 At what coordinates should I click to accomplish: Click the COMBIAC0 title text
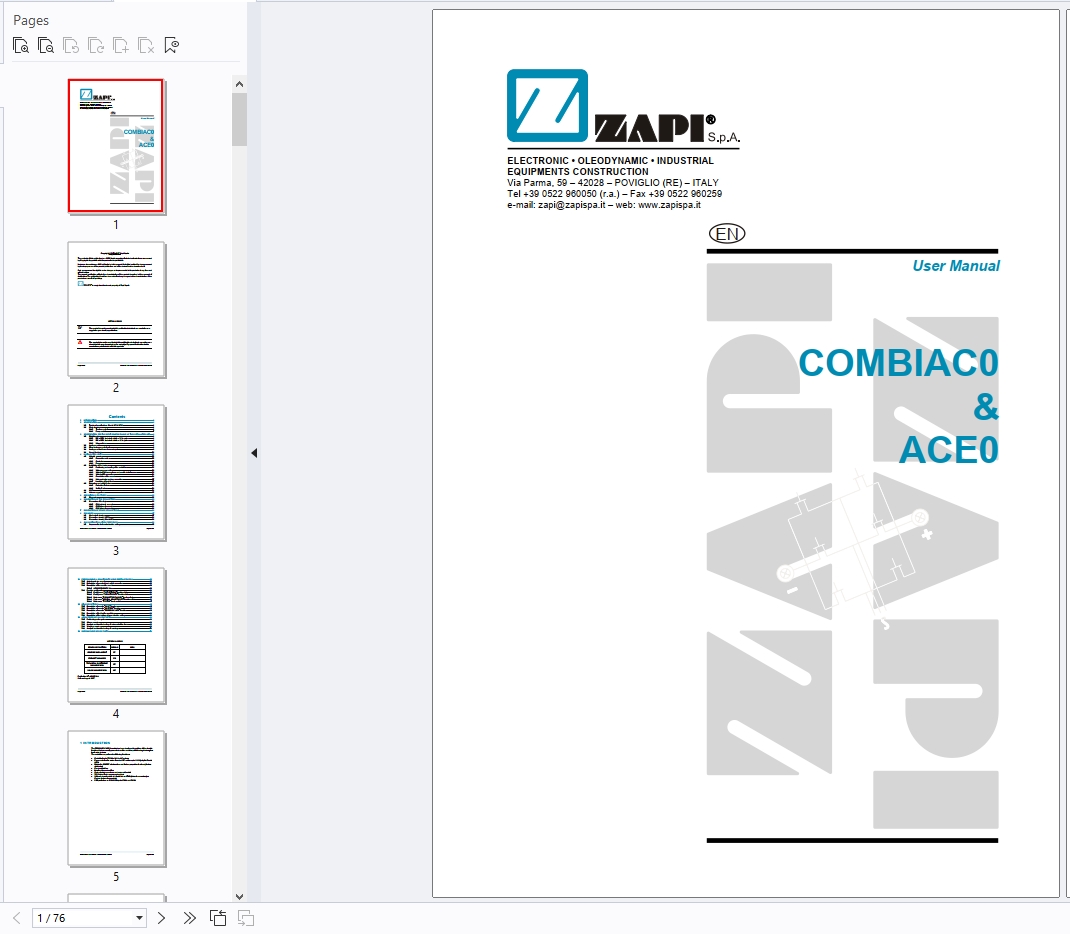coord(898,362)
